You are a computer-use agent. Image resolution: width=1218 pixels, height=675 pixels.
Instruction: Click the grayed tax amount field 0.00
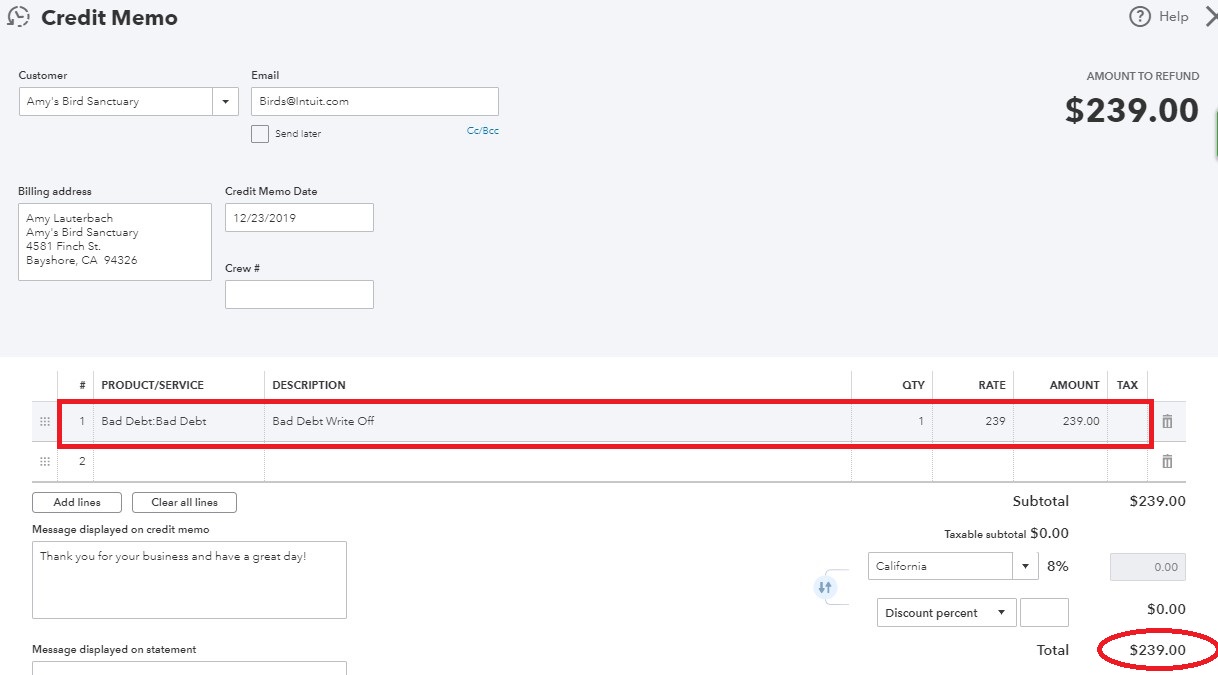pos(1148,566)
